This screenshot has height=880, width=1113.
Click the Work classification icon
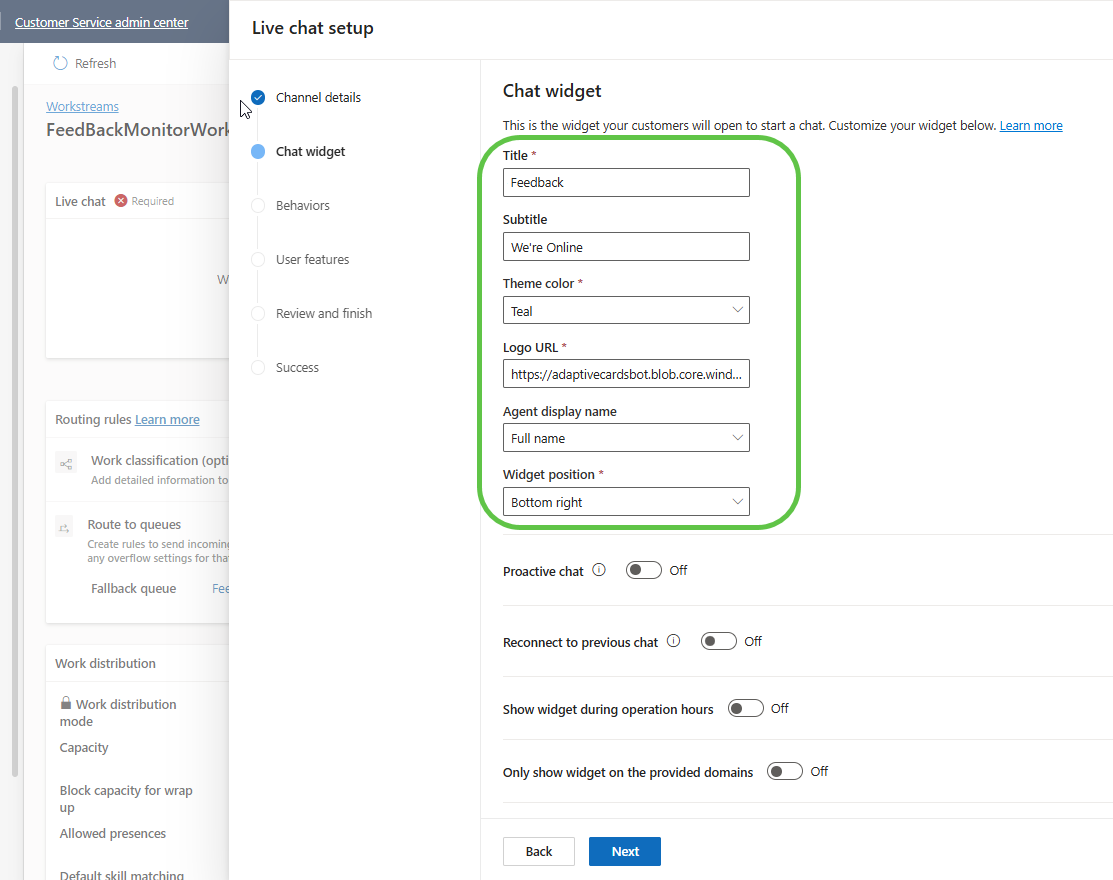tap(66, 463)
